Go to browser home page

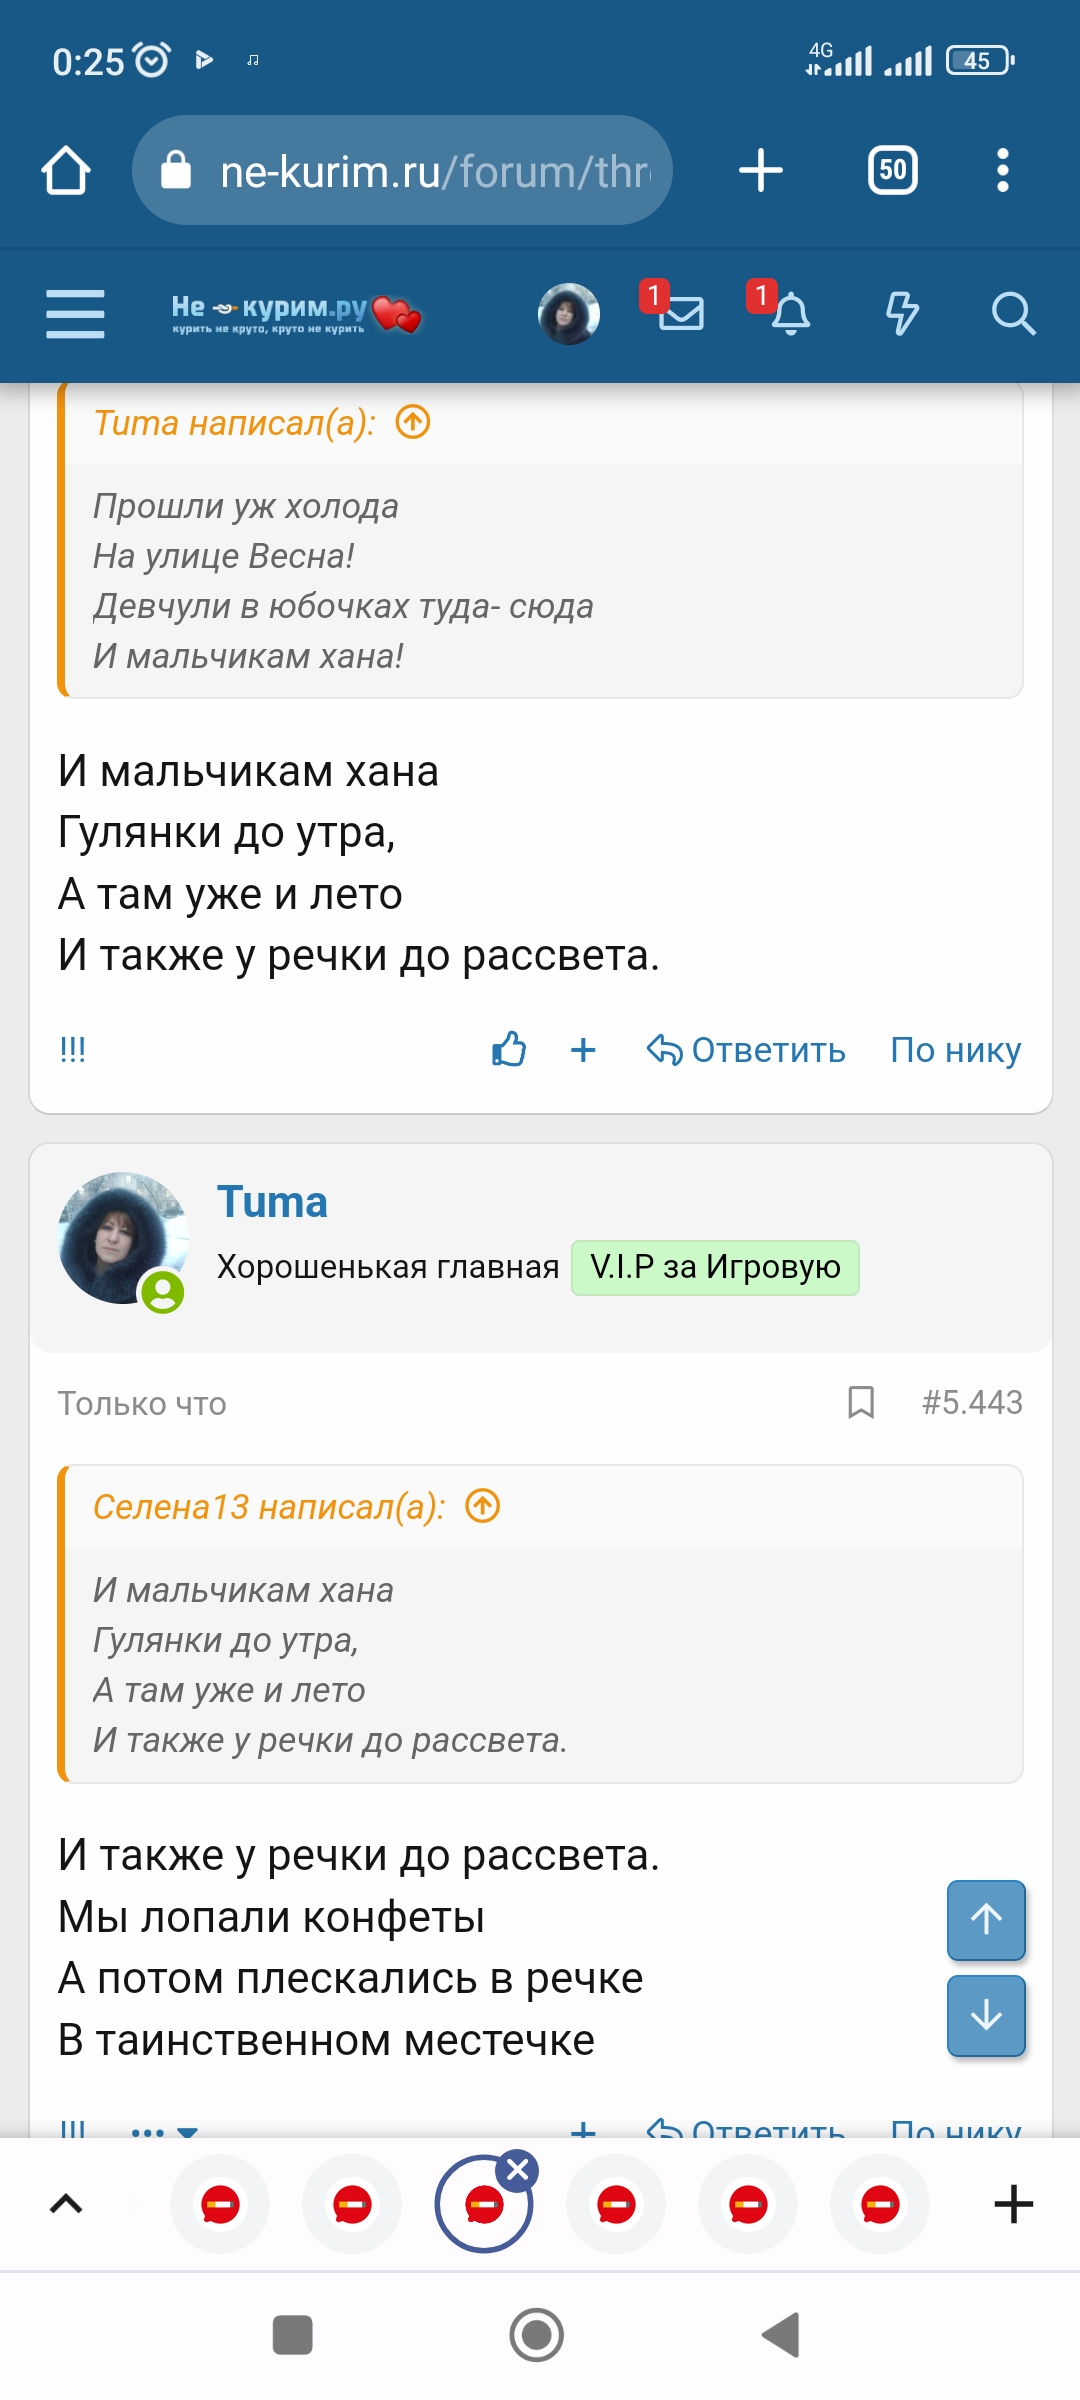click(66, 170)
